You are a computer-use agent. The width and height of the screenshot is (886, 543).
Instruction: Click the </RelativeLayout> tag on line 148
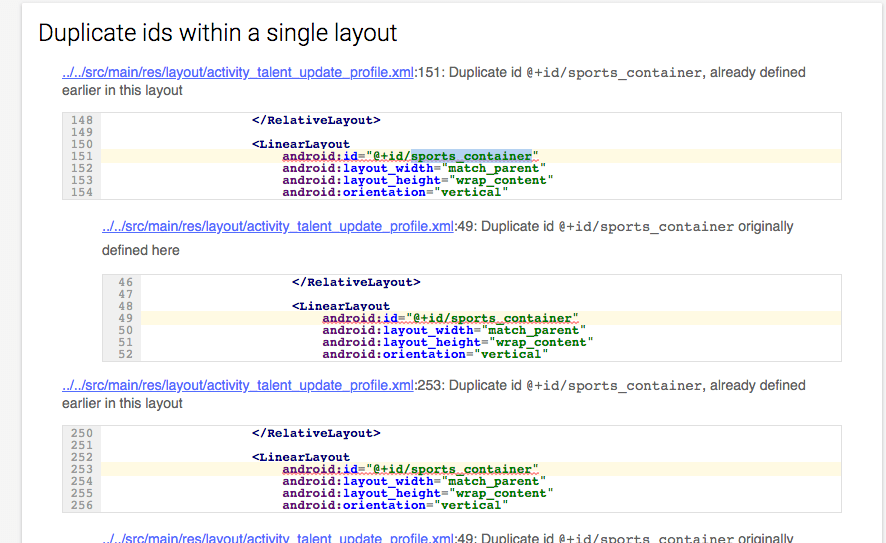(x=316, y=120)
